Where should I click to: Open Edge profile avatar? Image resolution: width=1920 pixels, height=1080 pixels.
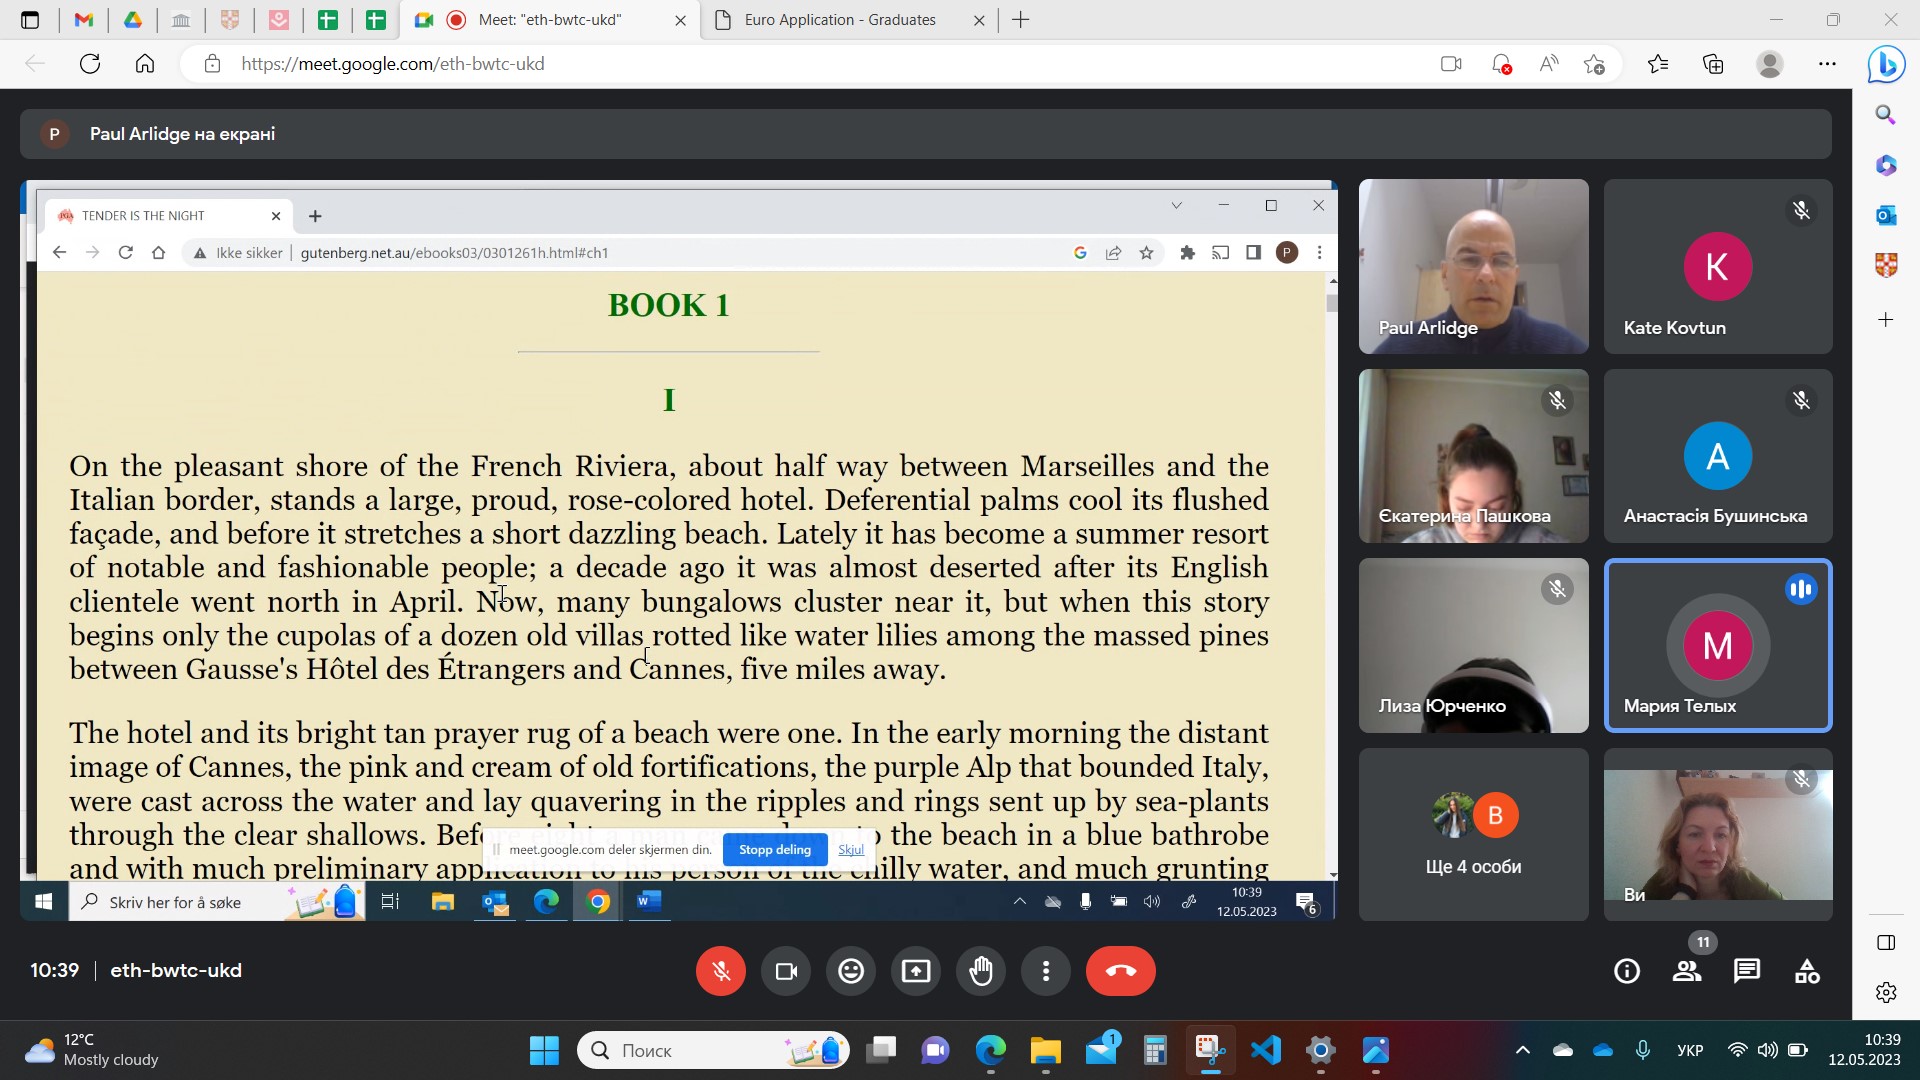tap(1770, 64)
